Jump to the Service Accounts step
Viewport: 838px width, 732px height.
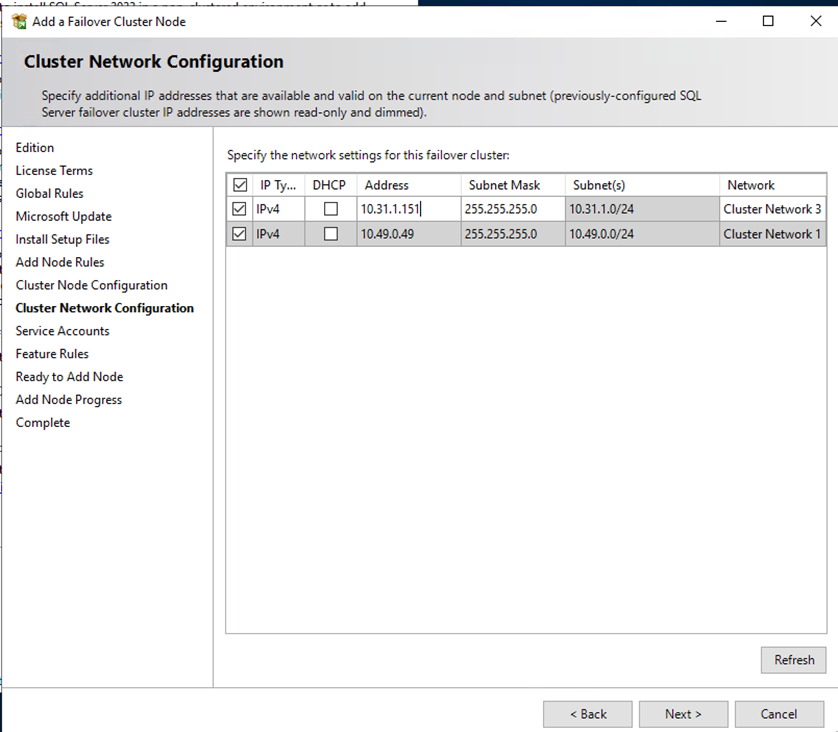tap(62, 331)
